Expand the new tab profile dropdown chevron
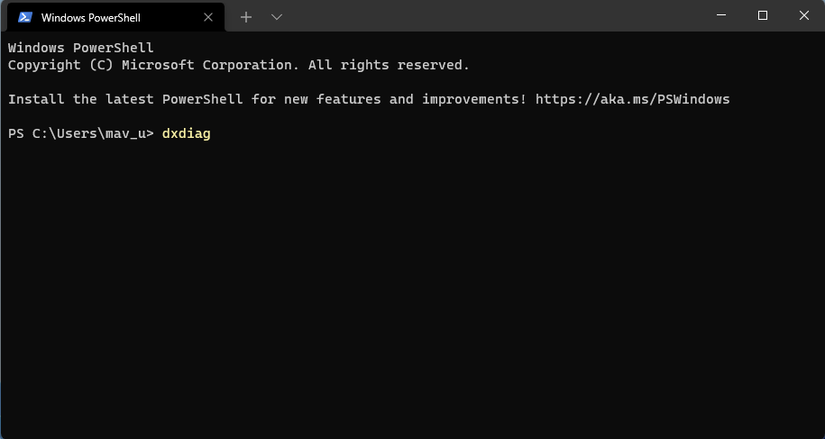Viewport: 825px width, 439px height. tap(277, 17)
